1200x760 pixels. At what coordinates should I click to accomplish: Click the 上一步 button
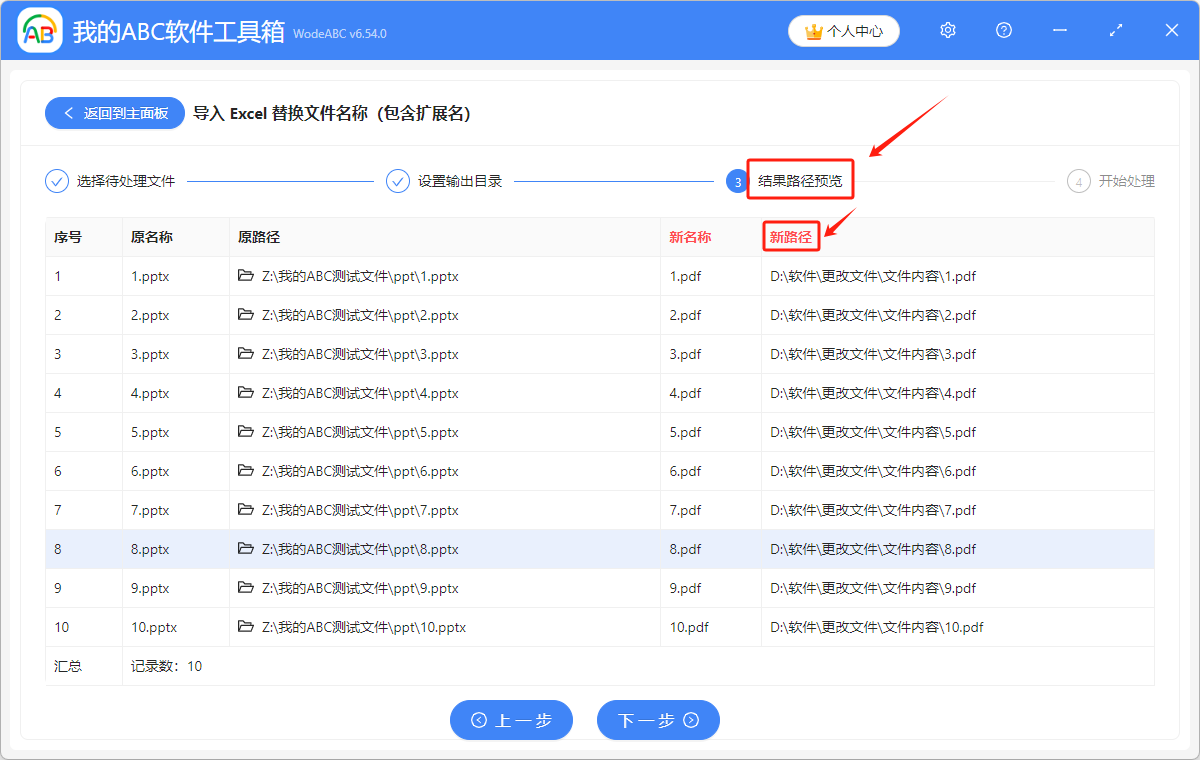click(511, 720)
